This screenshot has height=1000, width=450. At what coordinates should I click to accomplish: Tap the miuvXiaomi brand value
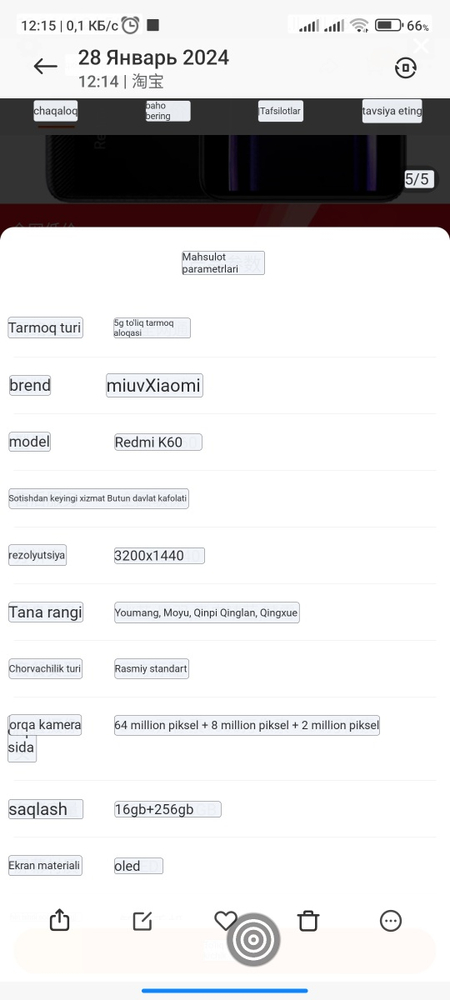(154, 385)
